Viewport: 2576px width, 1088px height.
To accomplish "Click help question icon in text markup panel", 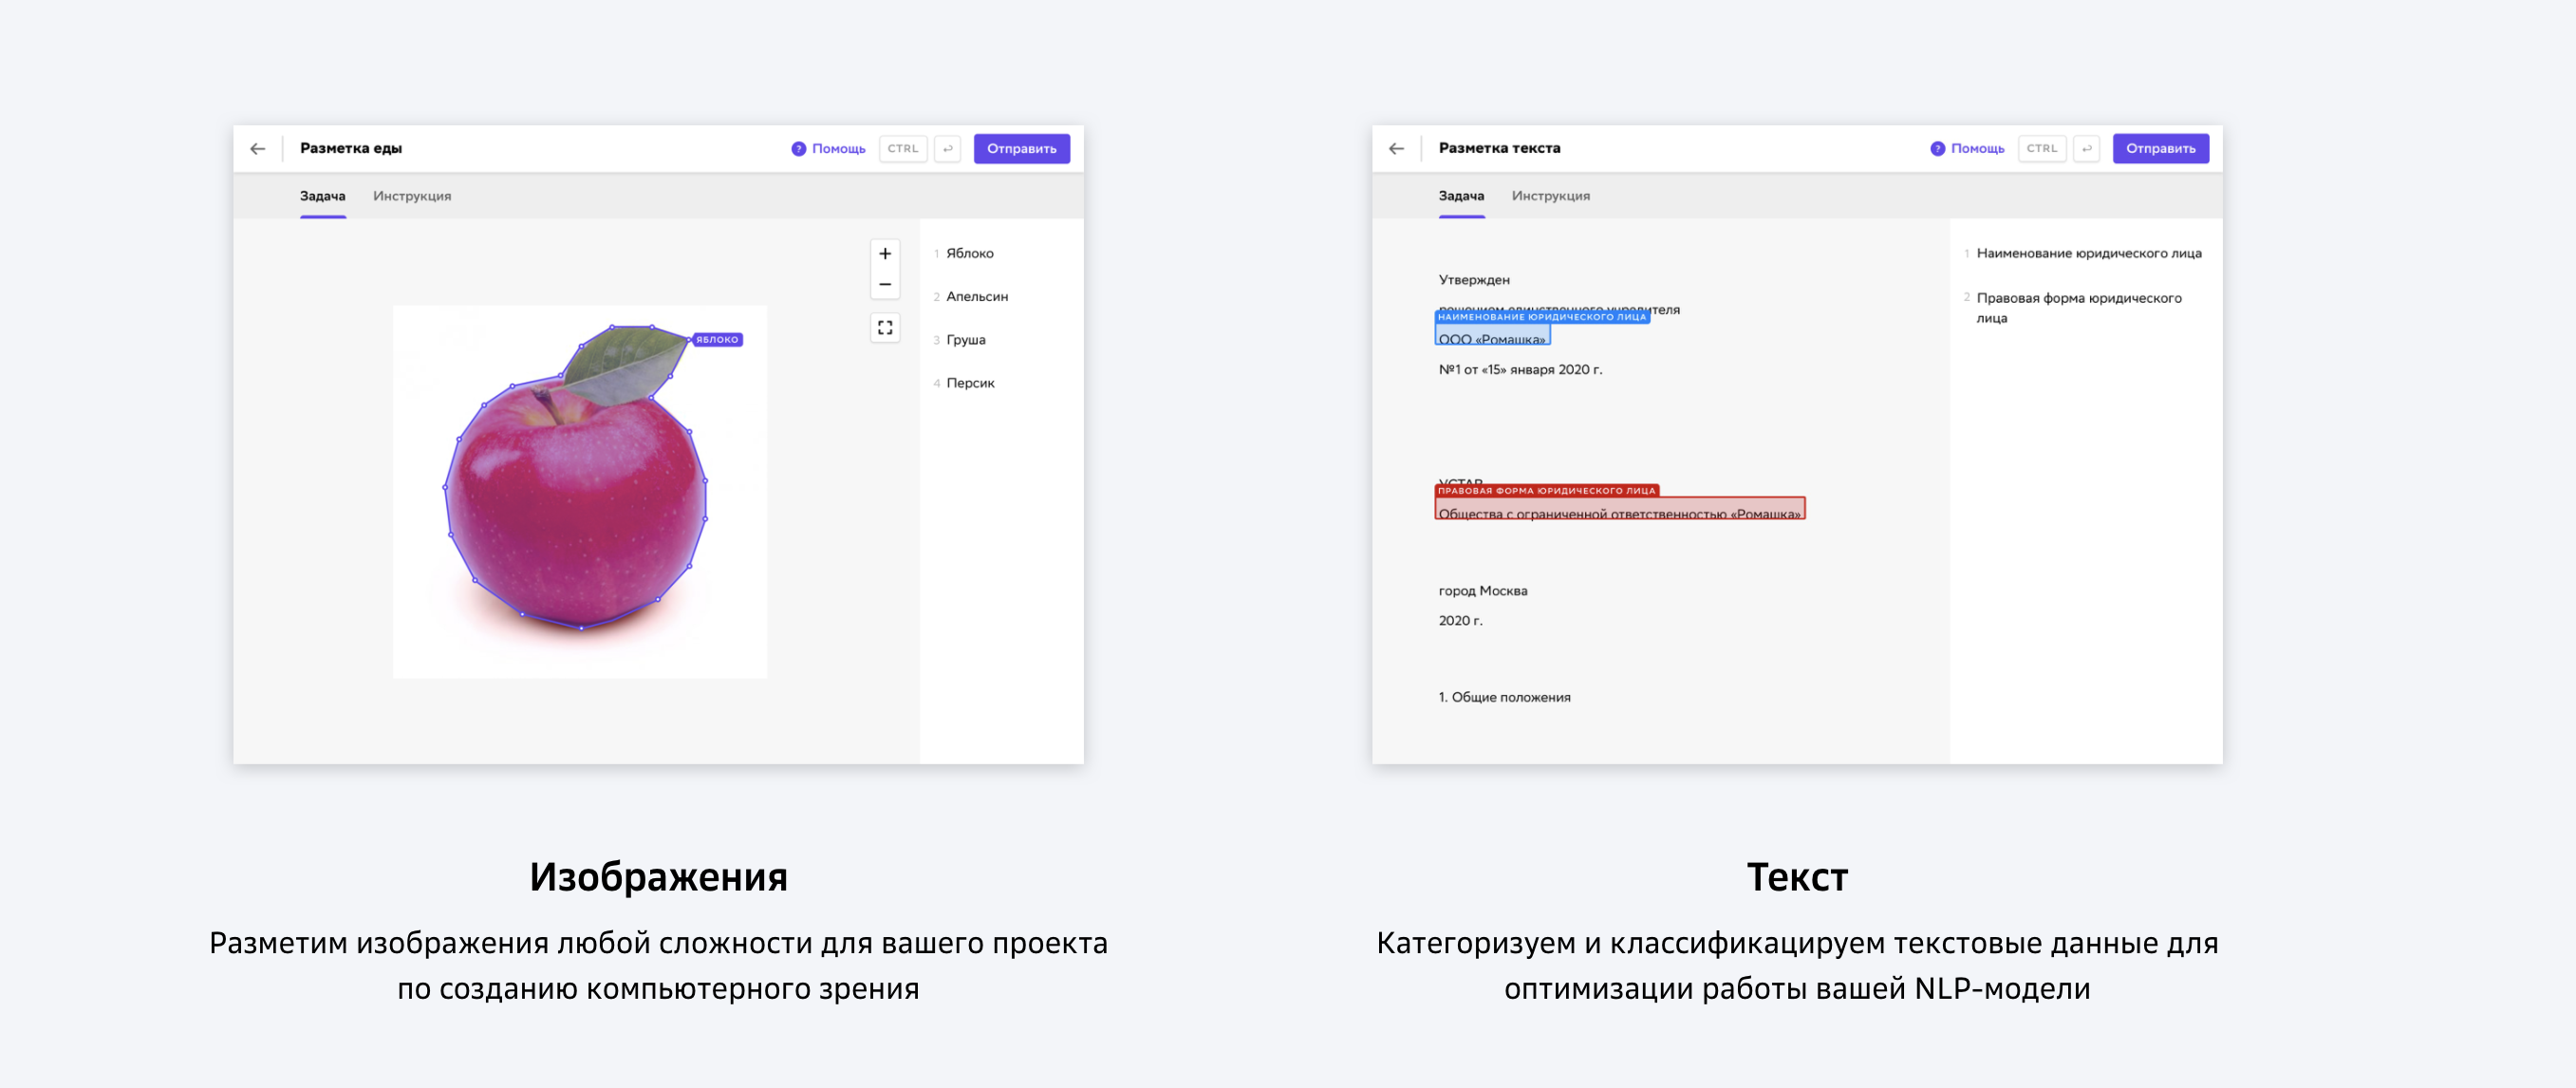I will [x=1937, y=148].
